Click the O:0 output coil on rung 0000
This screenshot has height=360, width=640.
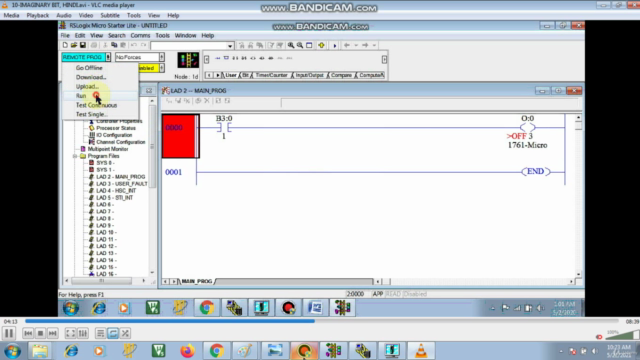(527, 127)
